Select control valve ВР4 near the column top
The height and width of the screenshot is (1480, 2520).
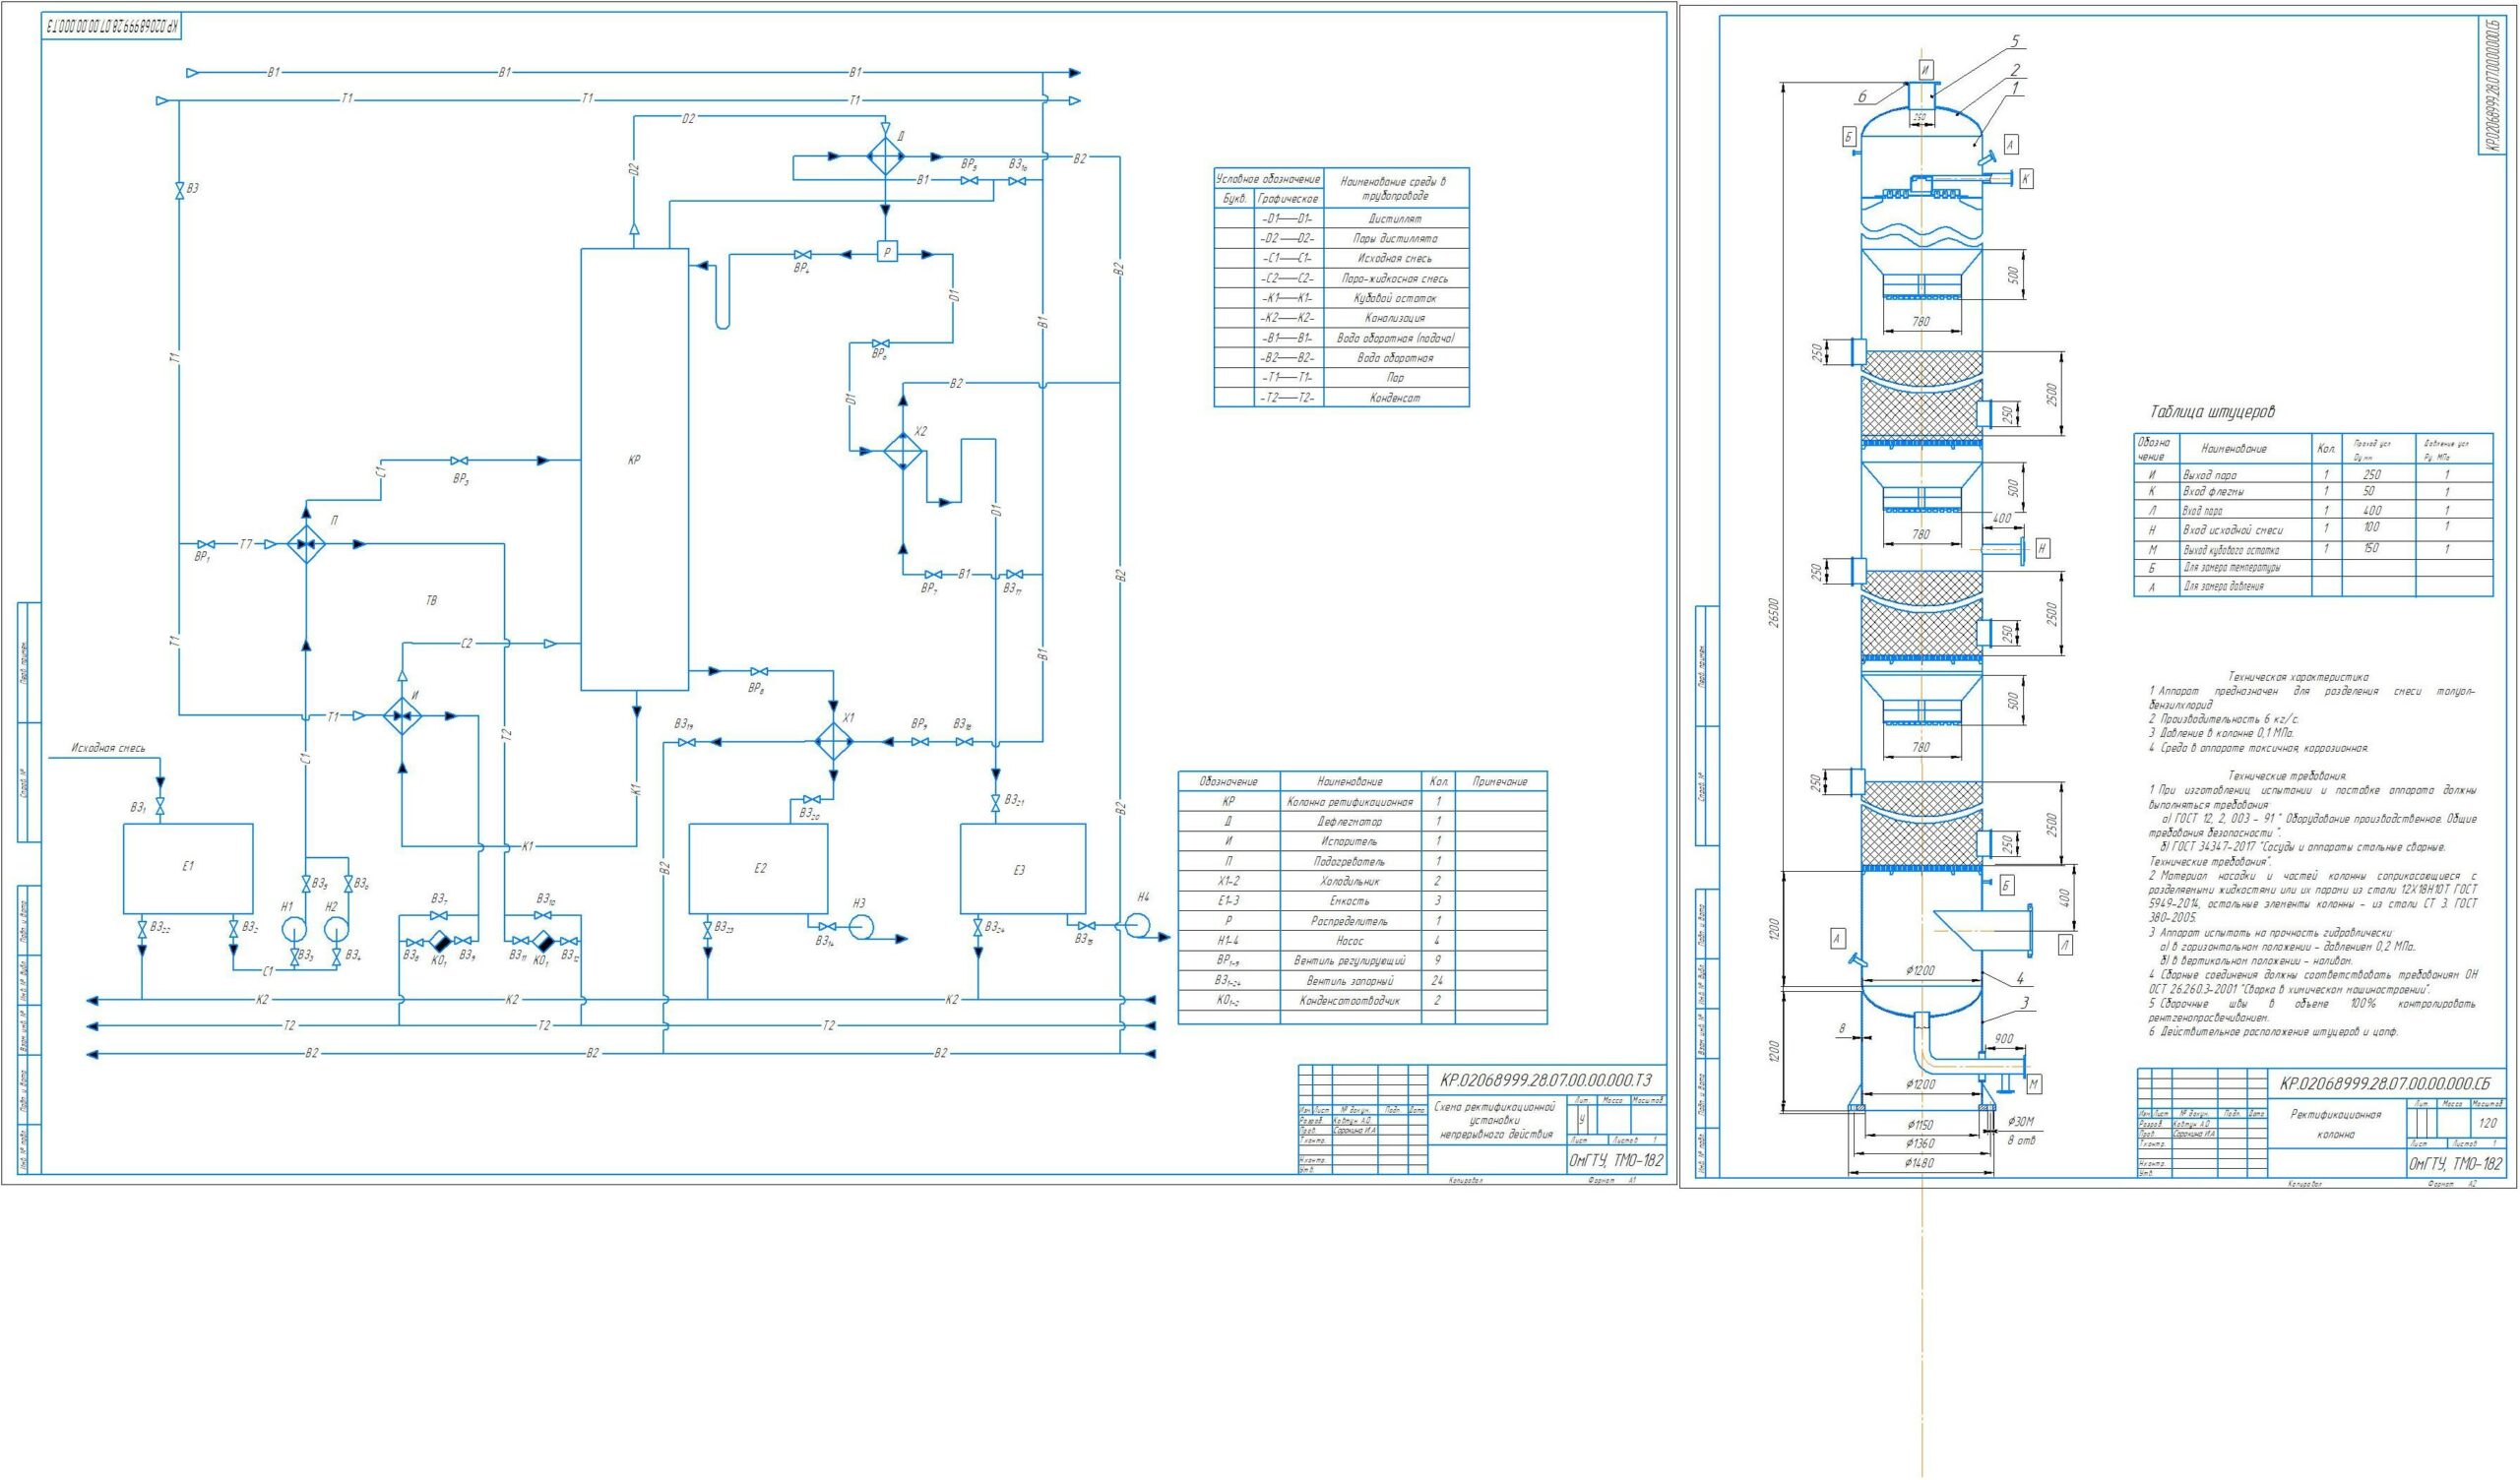coord(802,255)
